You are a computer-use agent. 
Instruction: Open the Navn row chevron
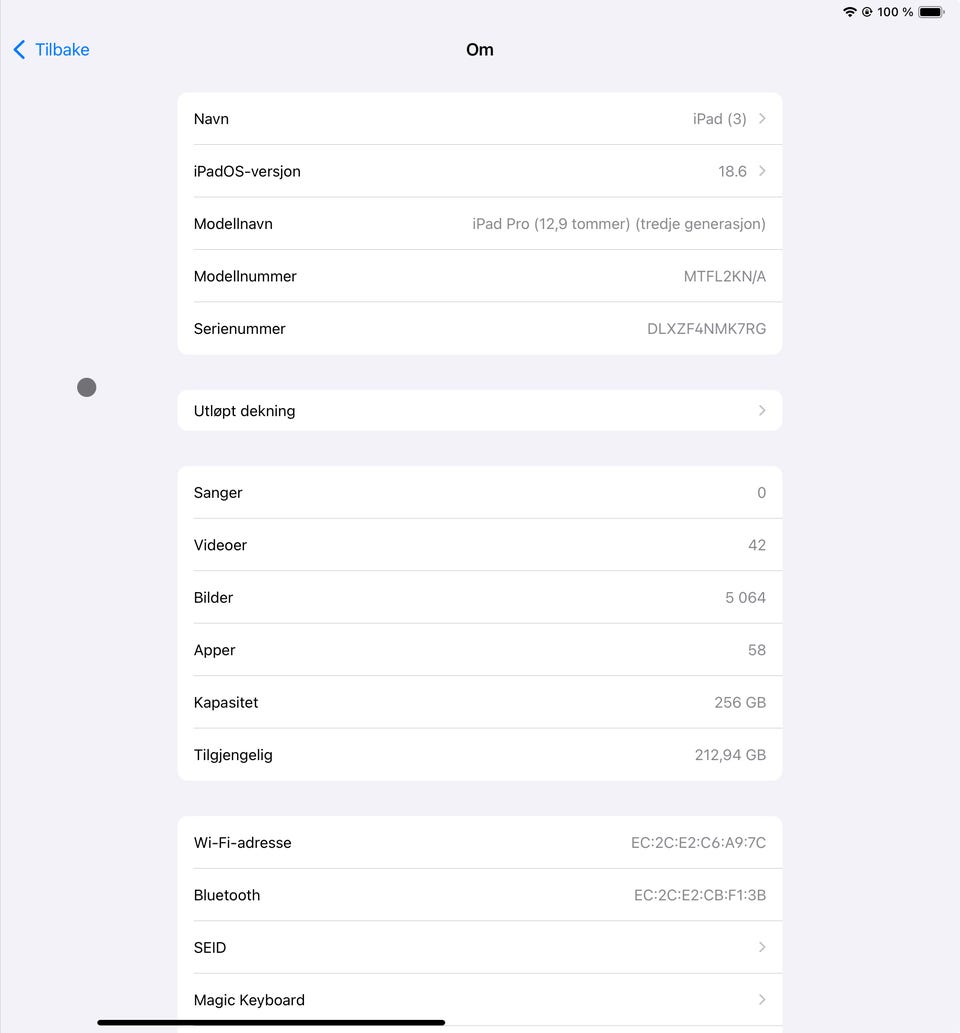[x=762, y=119]
